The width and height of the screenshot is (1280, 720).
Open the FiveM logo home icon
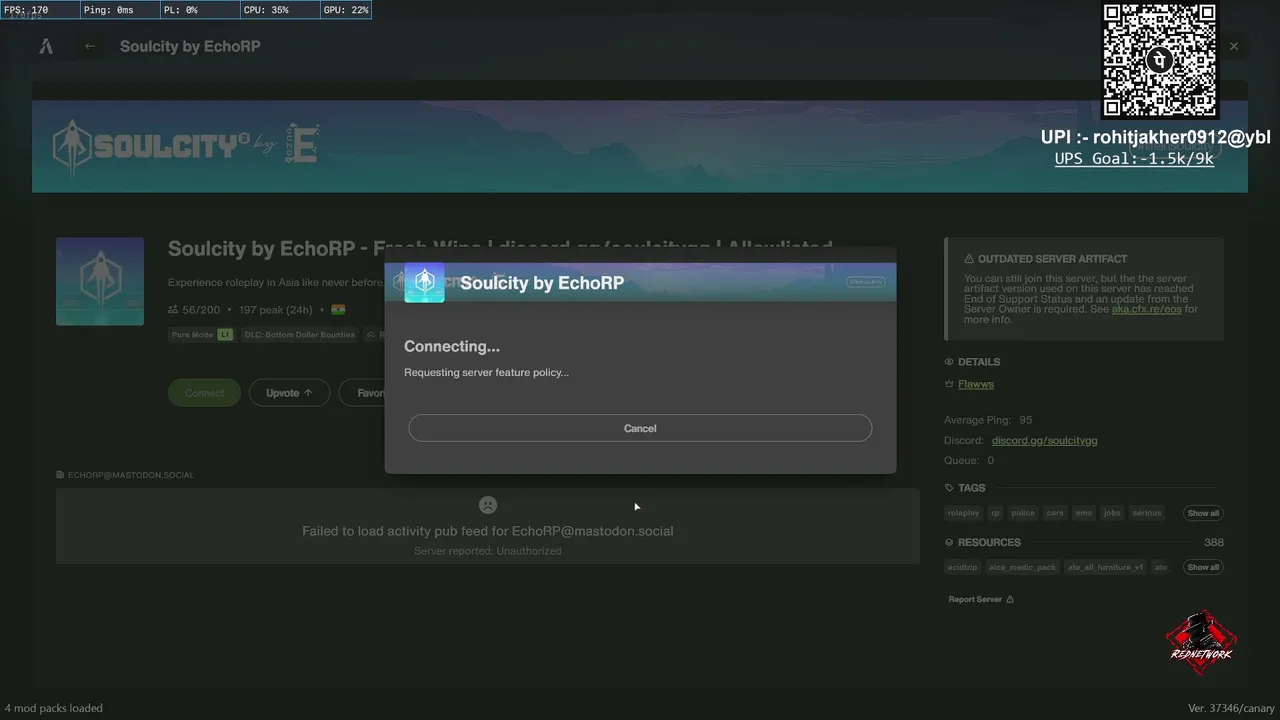(46, 46)
